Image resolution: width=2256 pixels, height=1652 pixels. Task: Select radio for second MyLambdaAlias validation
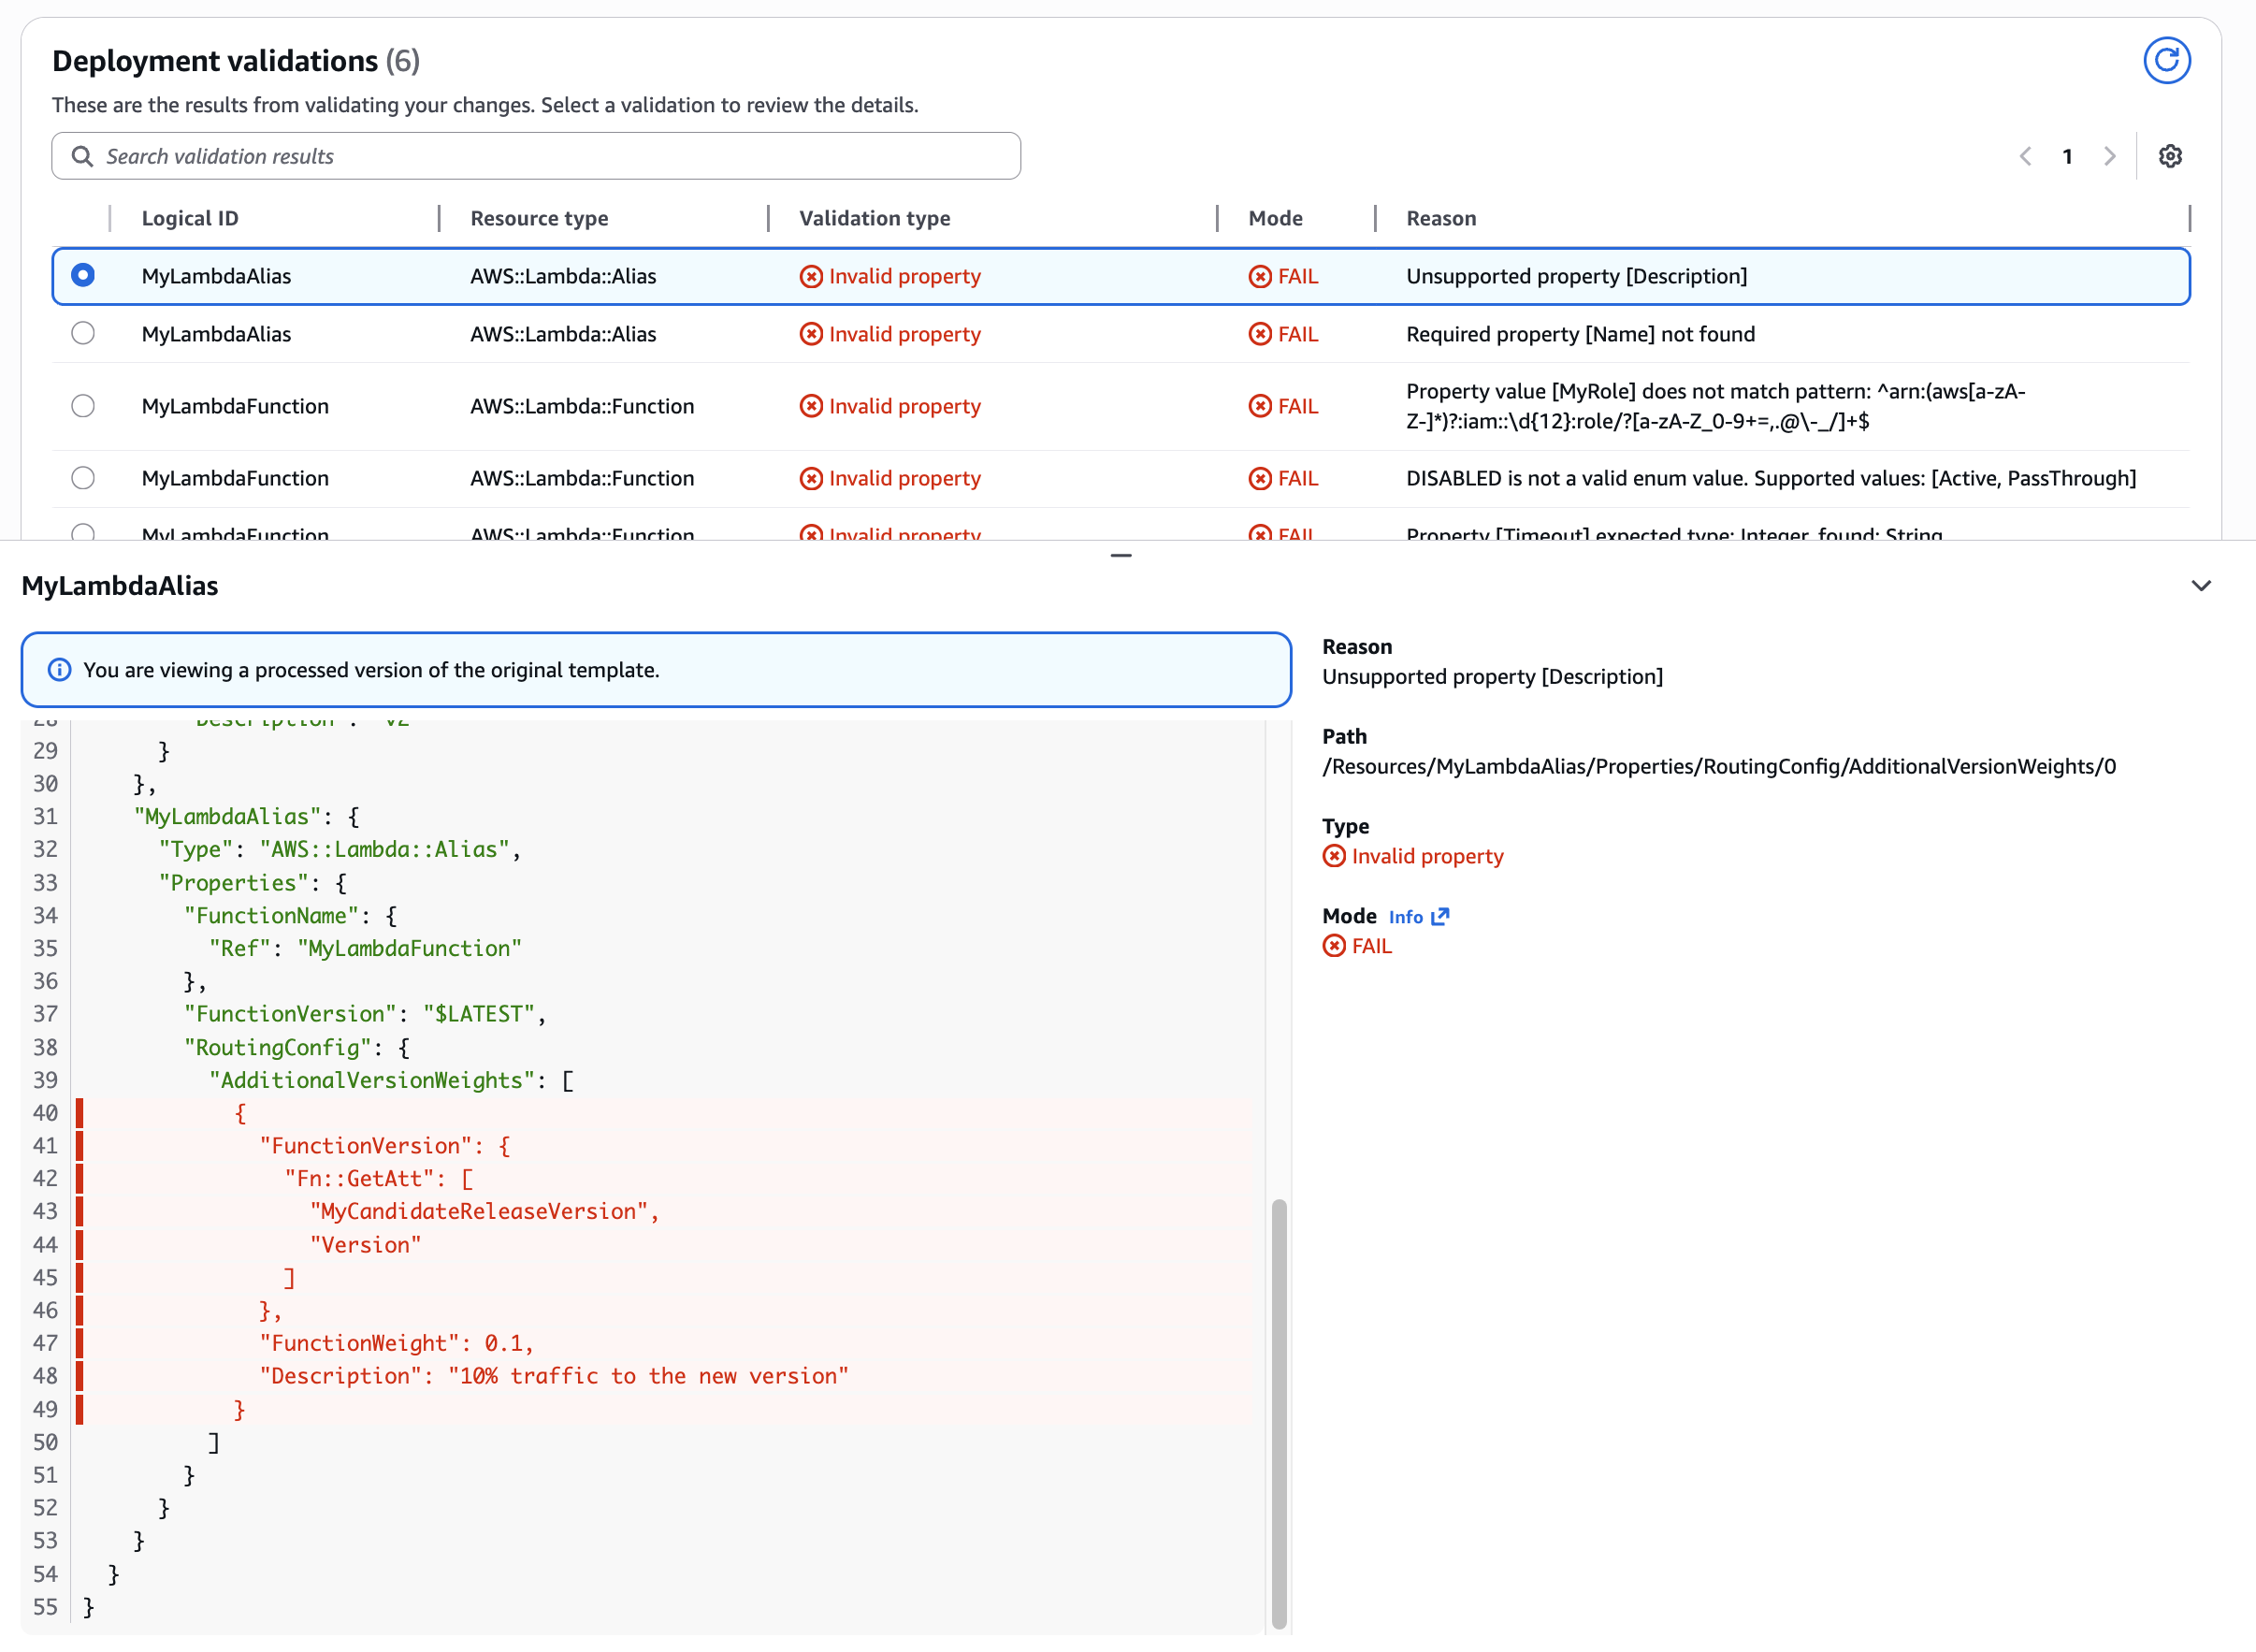(84, 333)
